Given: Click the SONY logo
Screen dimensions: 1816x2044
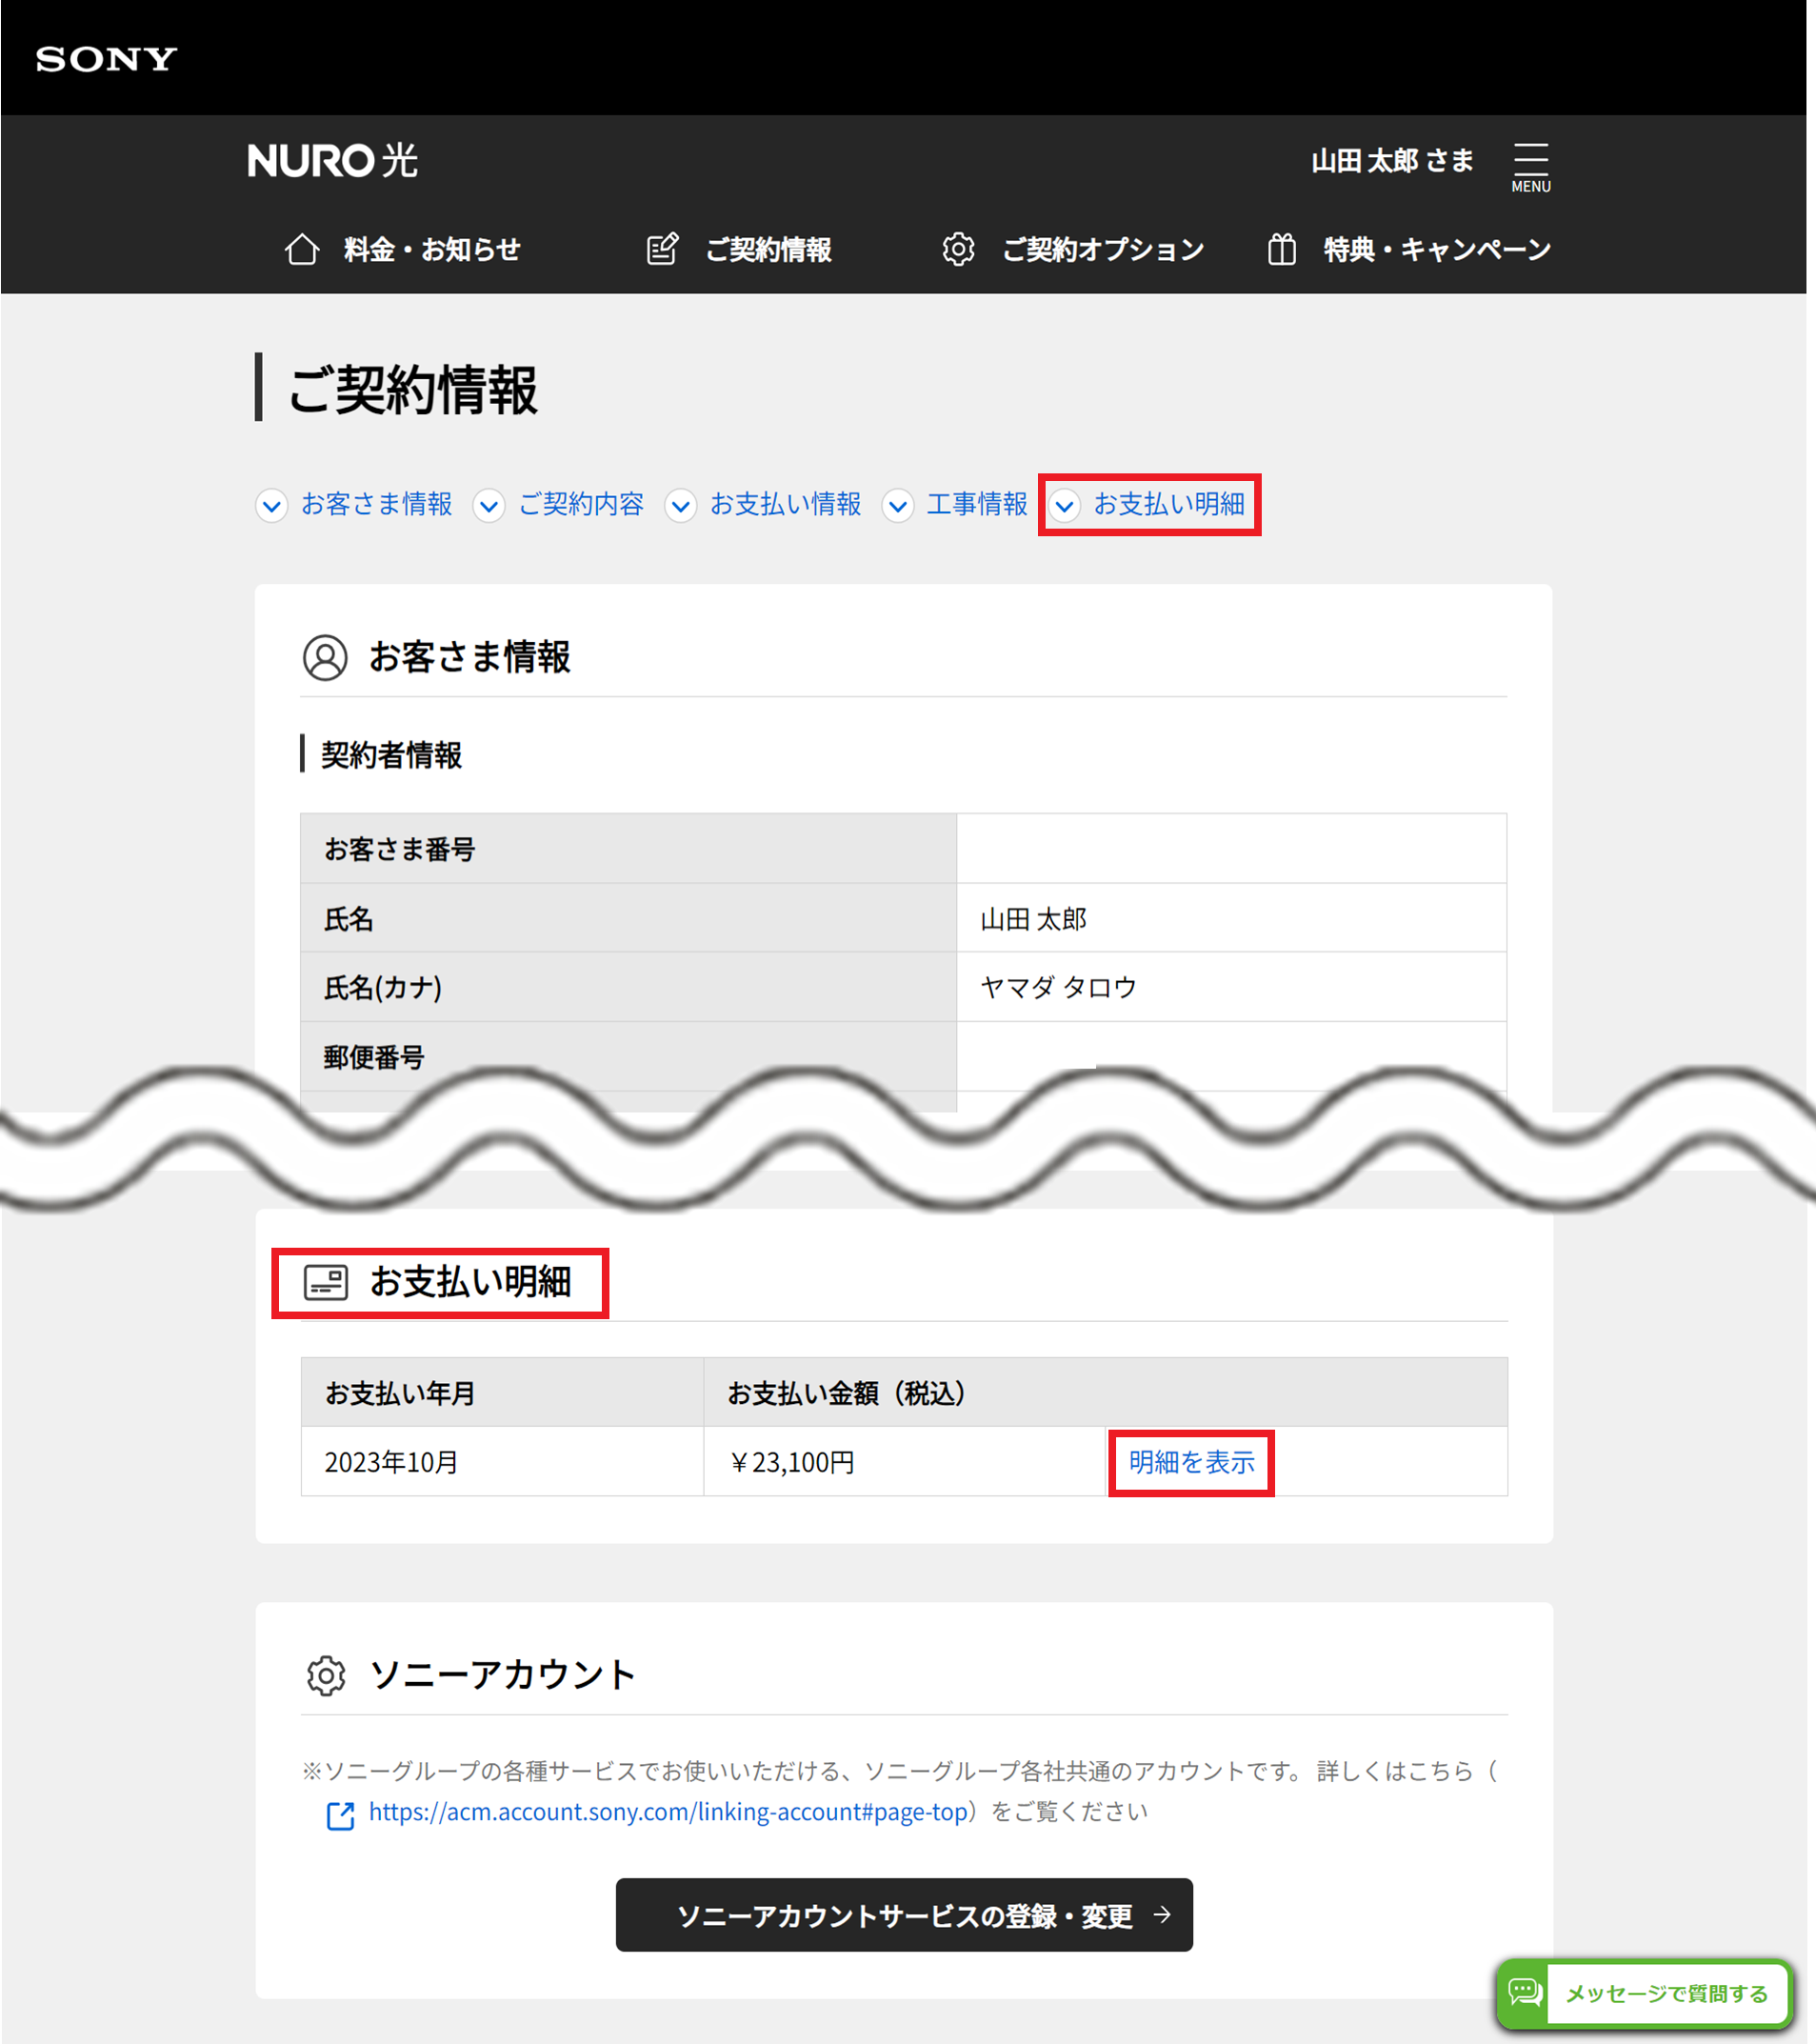Looking at the screenshot, I should [x=106, y=59].
